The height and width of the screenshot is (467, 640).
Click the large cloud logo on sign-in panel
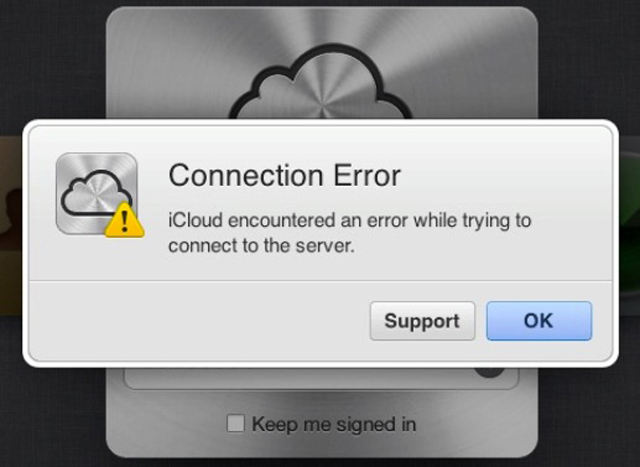click(320, 82)
